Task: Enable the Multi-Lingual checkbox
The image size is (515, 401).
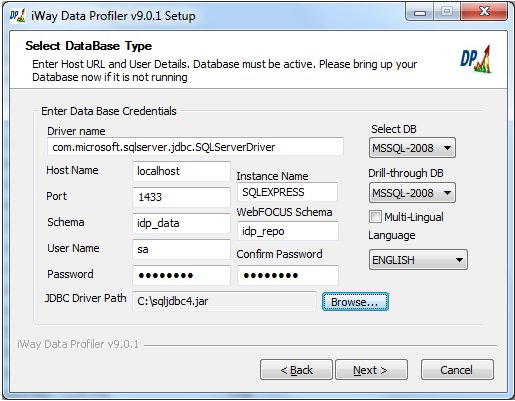Action: tap(375, 217)
